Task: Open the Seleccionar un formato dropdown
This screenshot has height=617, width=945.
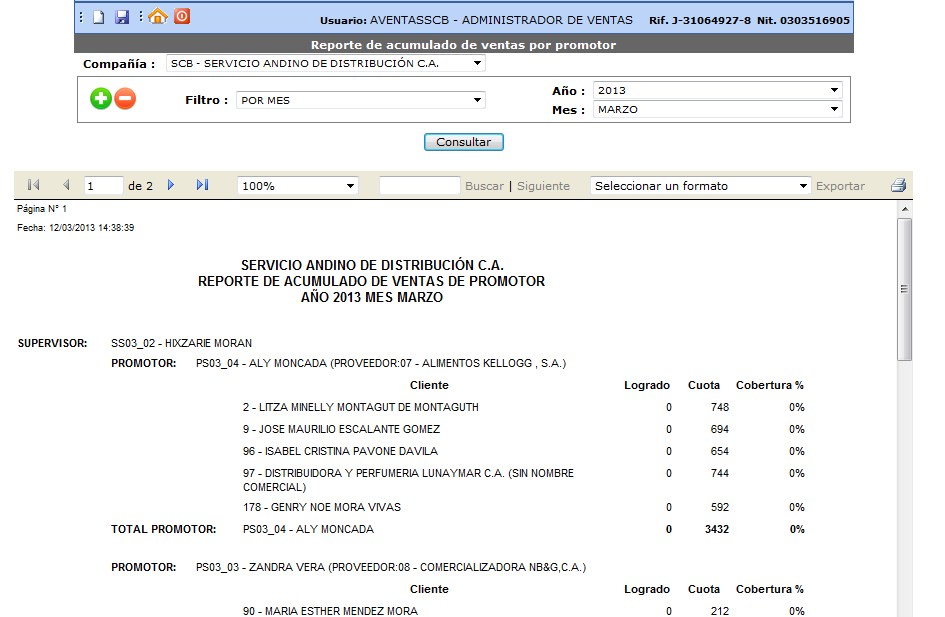Action: [700, 186]
